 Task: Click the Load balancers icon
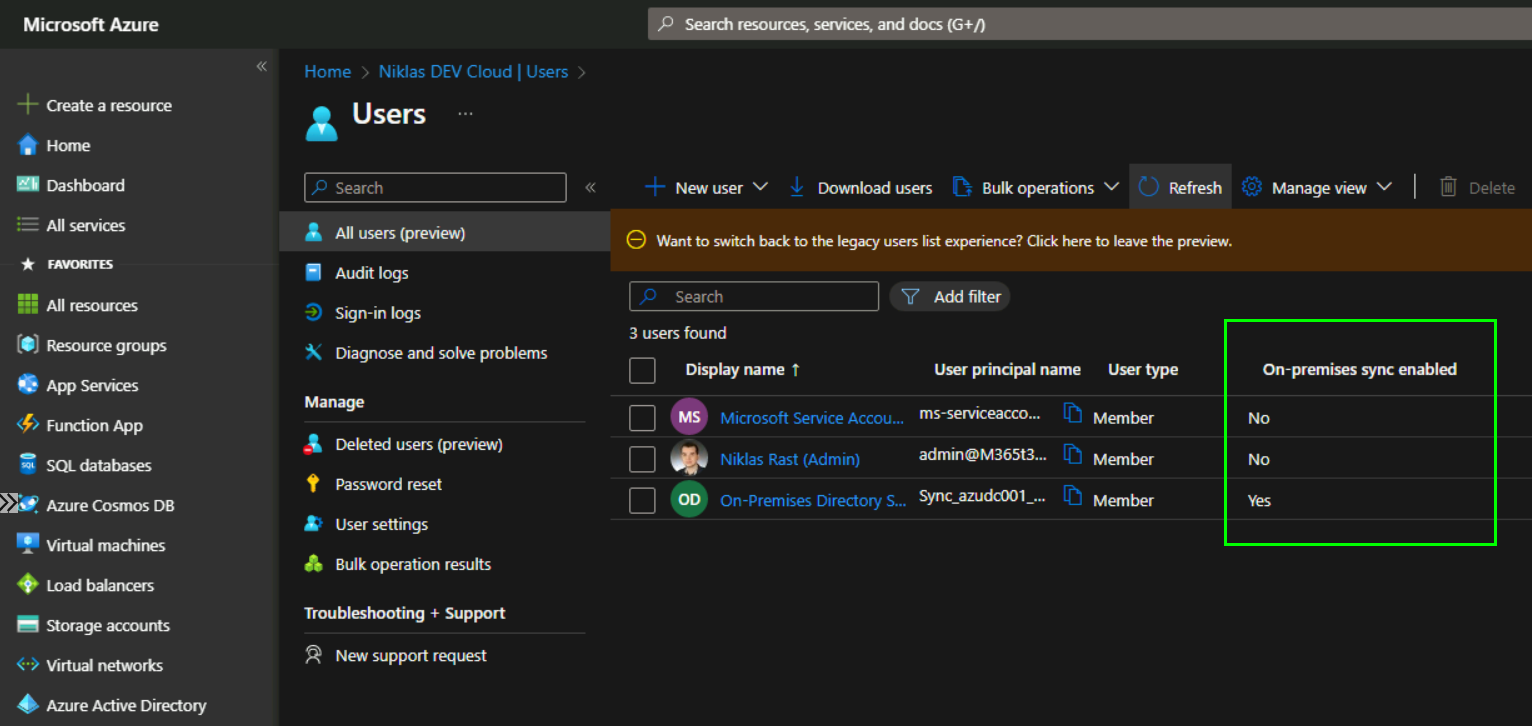coord(28,585)
